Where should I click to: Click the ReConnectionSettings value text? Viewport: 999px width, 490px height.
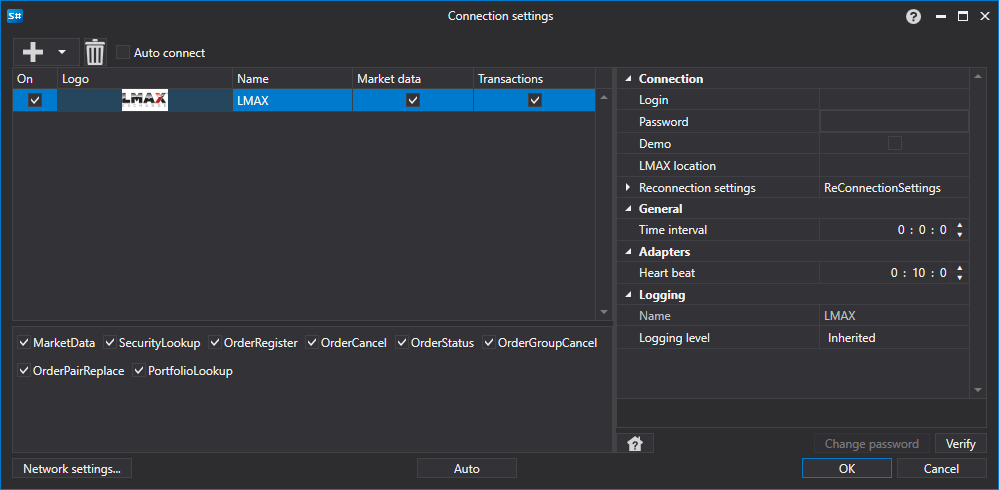[x=882, y=188]
